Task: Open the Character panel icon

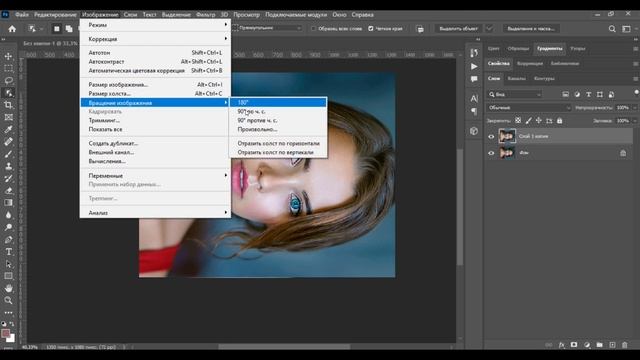Action: [474, 98]
